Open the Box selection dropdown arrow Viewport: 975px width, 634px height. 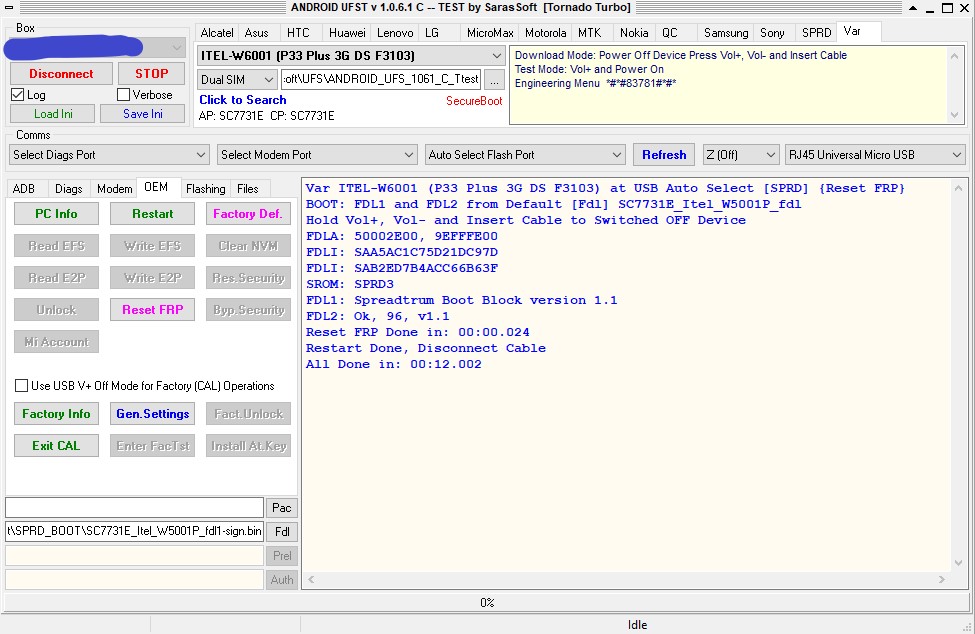tap(177, 48)
